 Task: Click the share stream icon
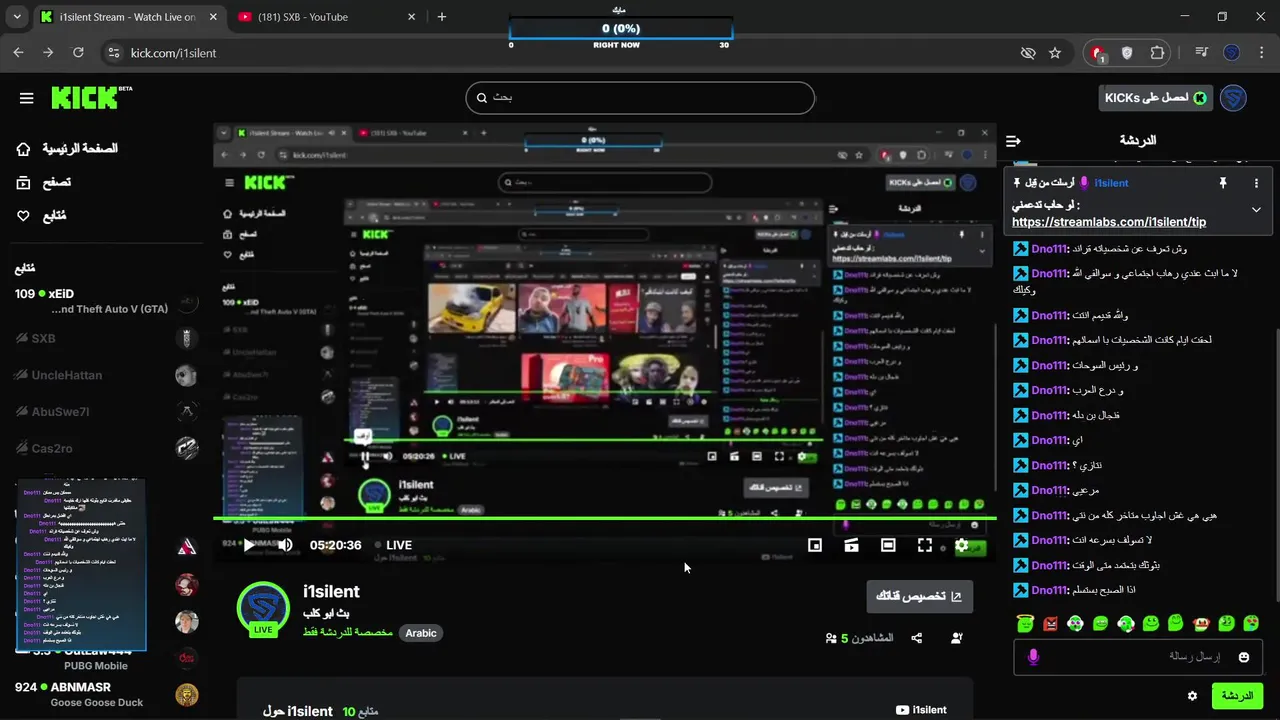click(916, 638)
